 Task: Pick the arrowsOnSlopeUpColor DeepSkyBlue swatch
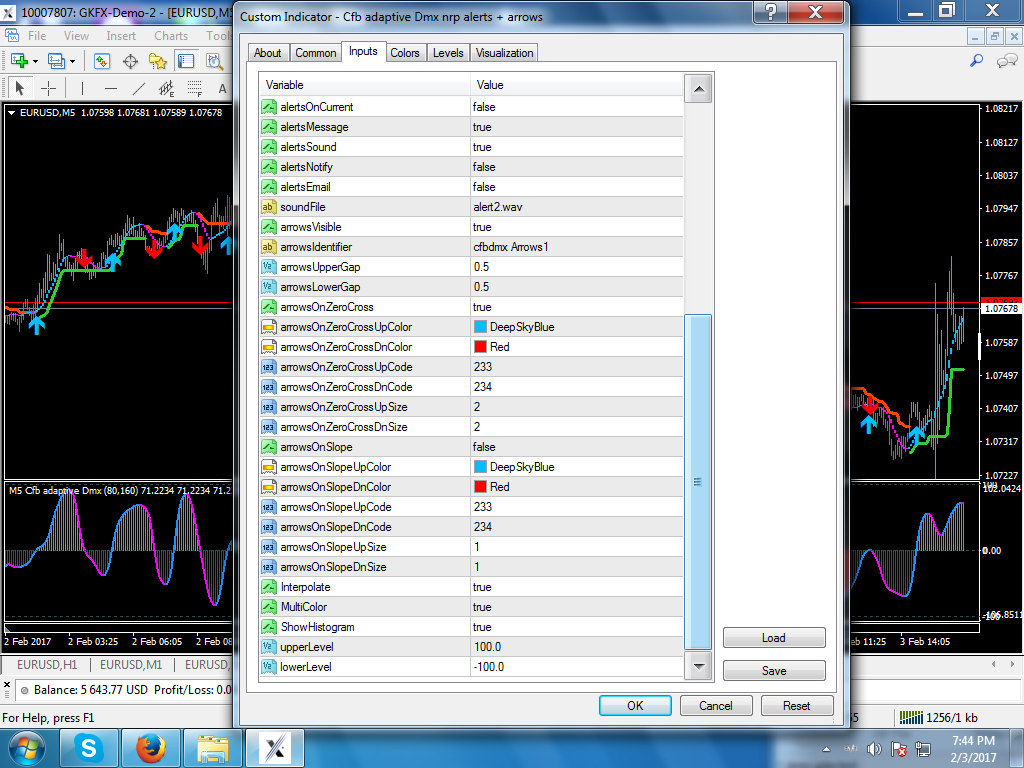pyautogui.click(x=481, y=467)
